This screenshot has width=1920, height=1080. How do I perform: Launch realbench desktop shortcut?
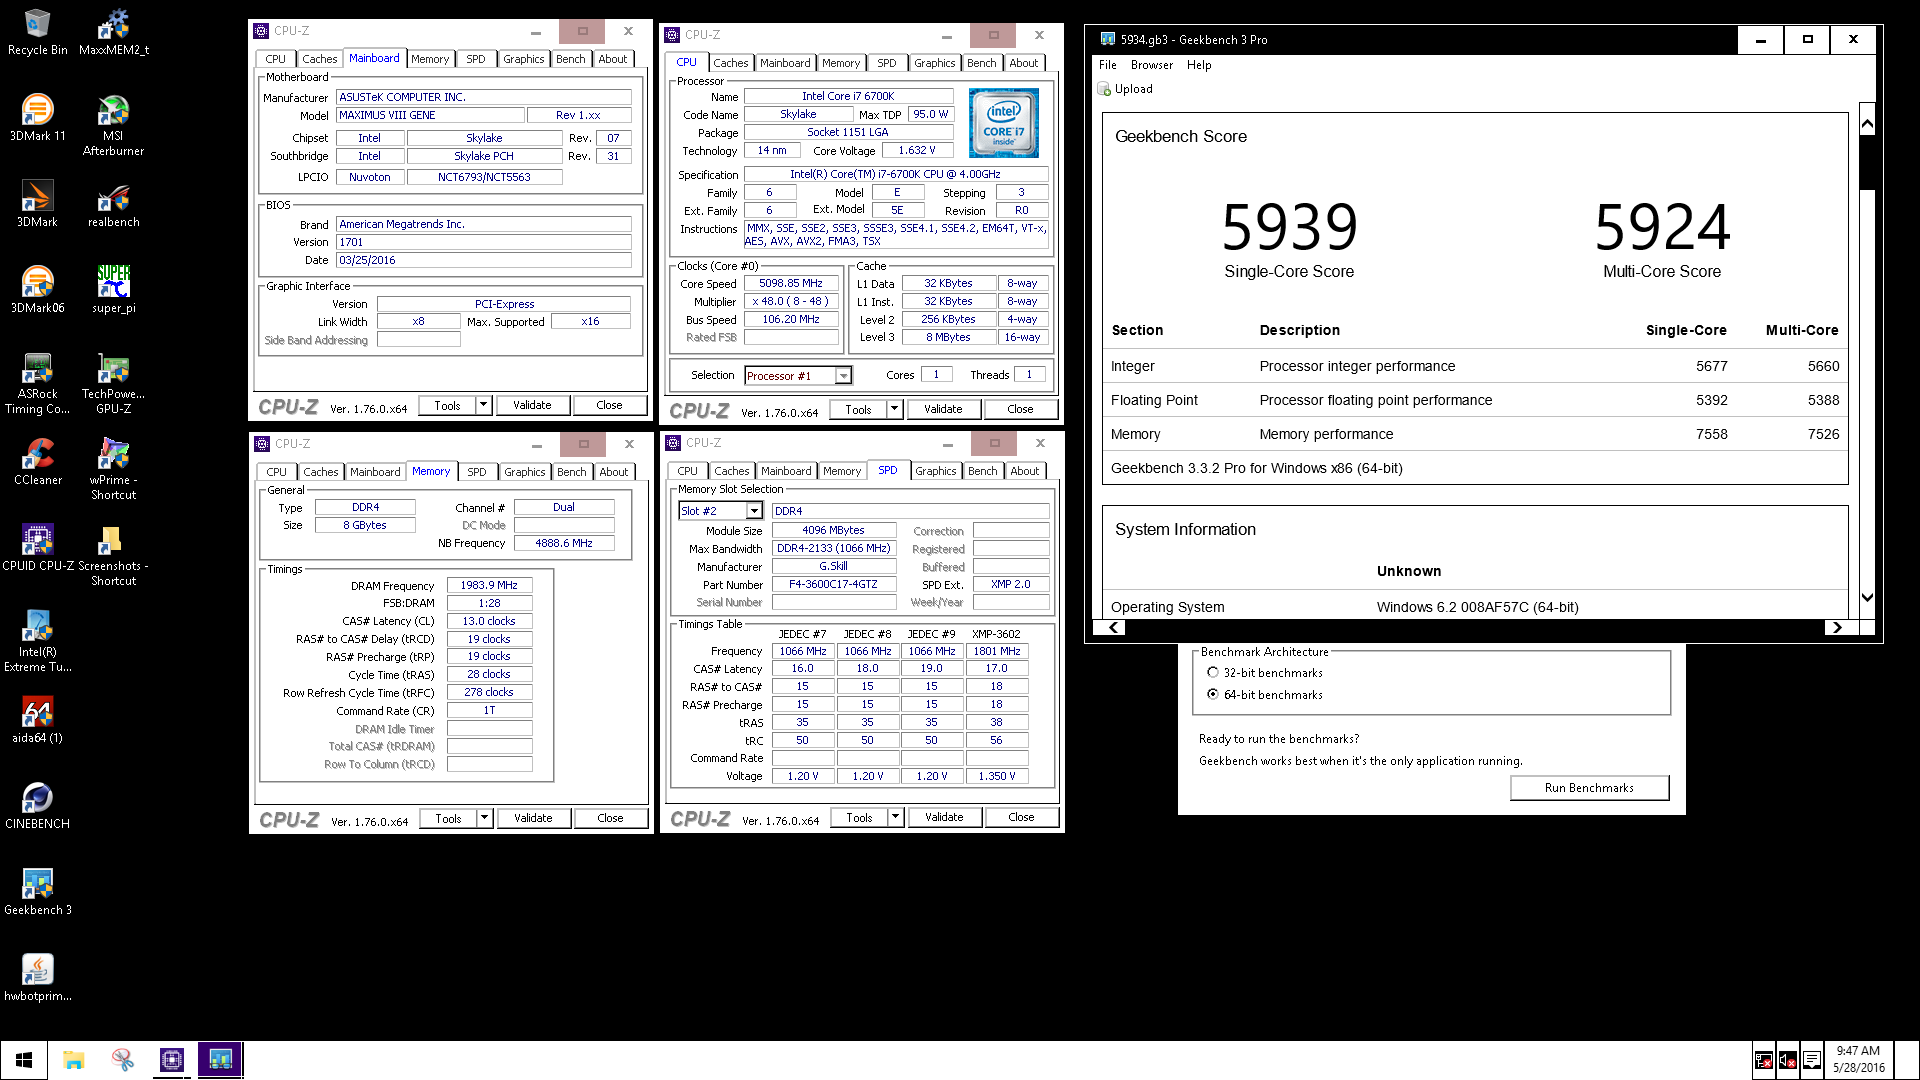[113, 204]
